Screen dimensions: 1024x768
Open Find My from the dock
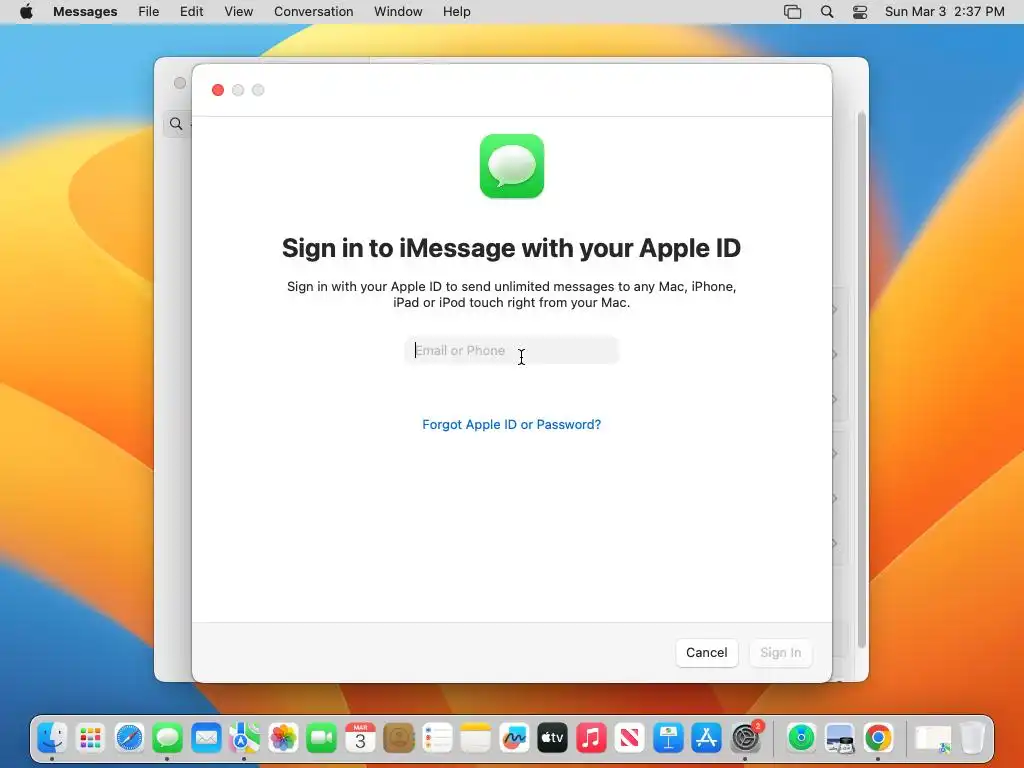click(801, 738)
